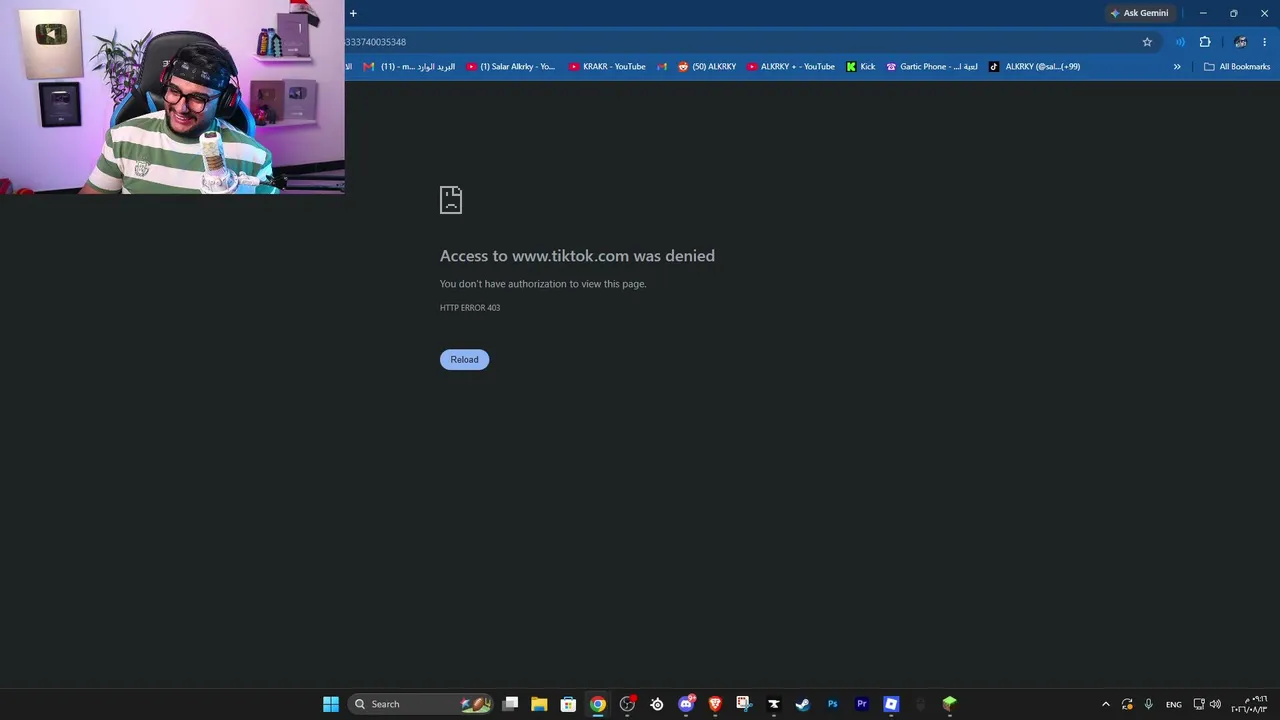The image size is (1280, 720).
Task: Click the sync status tray icon
Action: (1127, 704)
